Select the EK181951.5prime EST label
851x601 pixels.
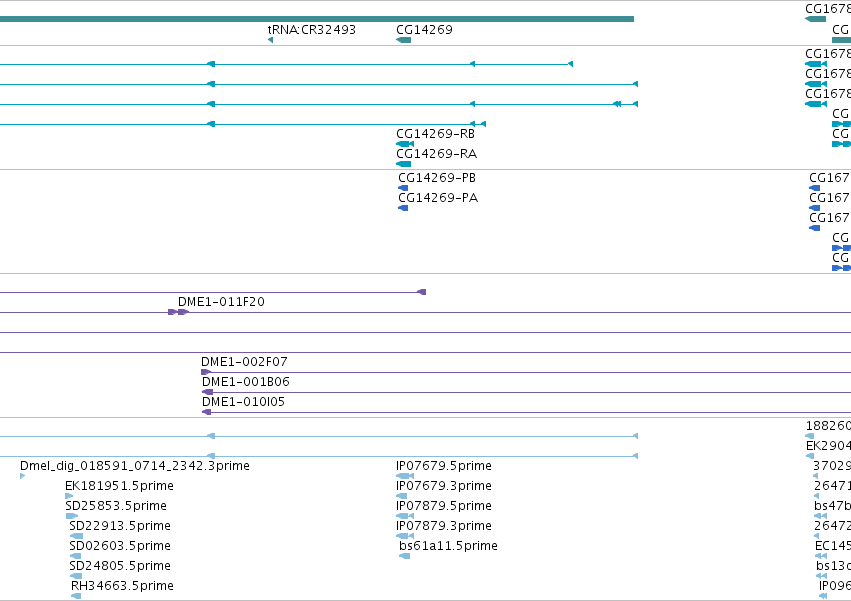[x=119, y=486]
